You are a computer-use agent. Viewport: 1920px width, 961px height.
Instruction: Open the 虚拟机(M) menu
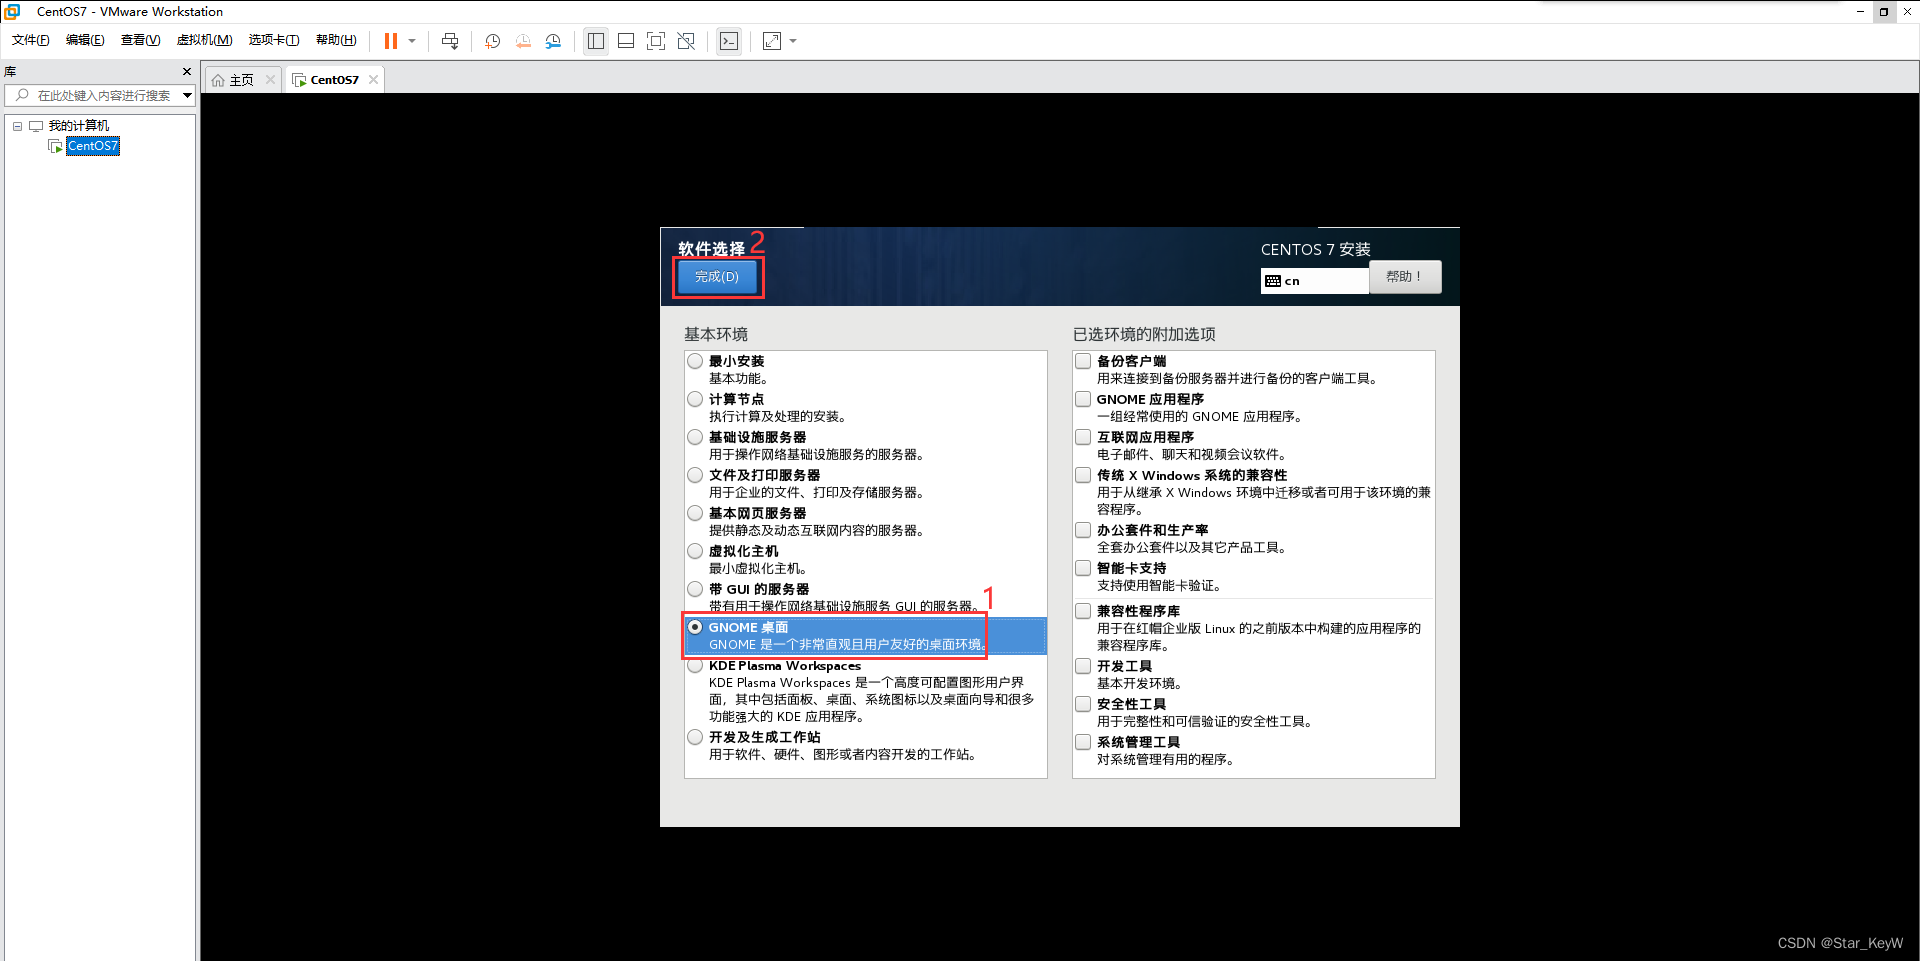click(204, 40)
